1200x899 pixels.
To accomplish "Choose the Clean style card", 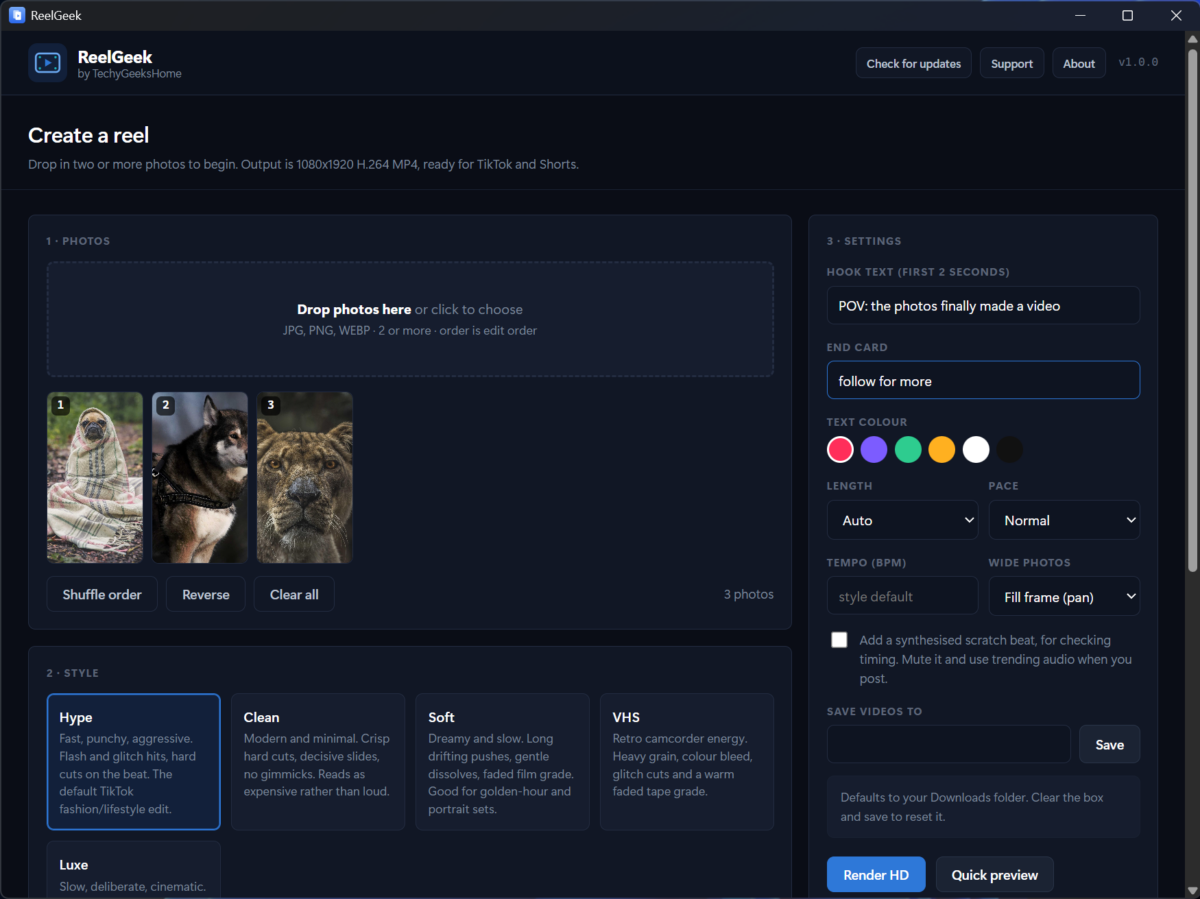I will (318, 761).
